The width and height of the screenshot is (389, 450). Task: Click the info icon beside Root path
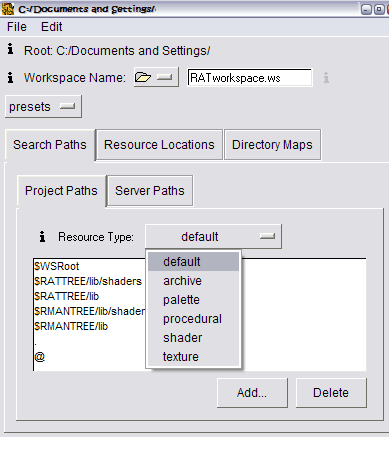(x=10, y=49)
